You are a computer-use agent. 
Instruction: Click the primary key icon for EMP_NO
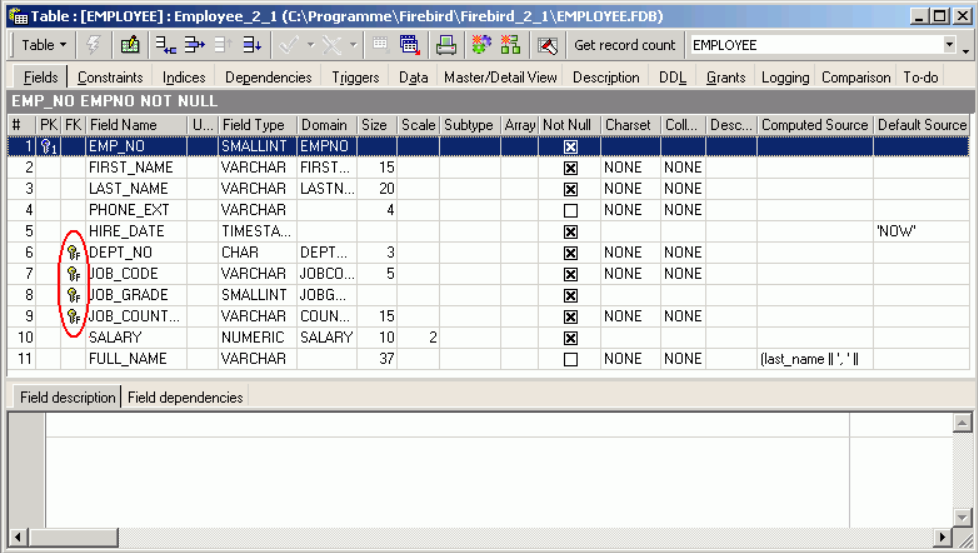tap(48, 147)
